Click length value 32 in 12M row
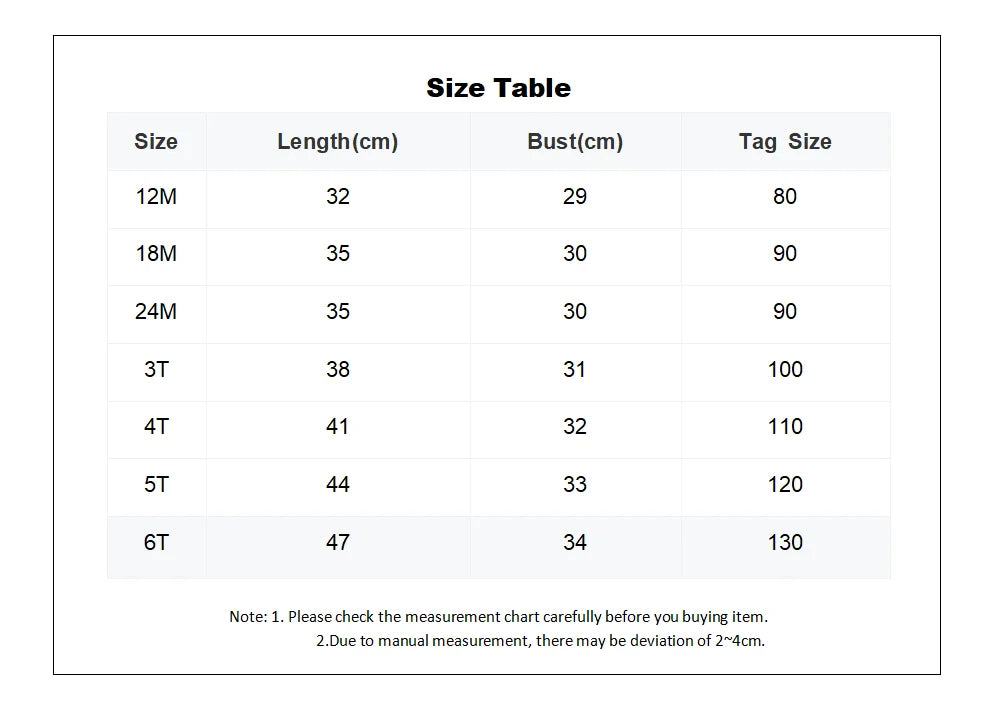 tap(337, 196)
